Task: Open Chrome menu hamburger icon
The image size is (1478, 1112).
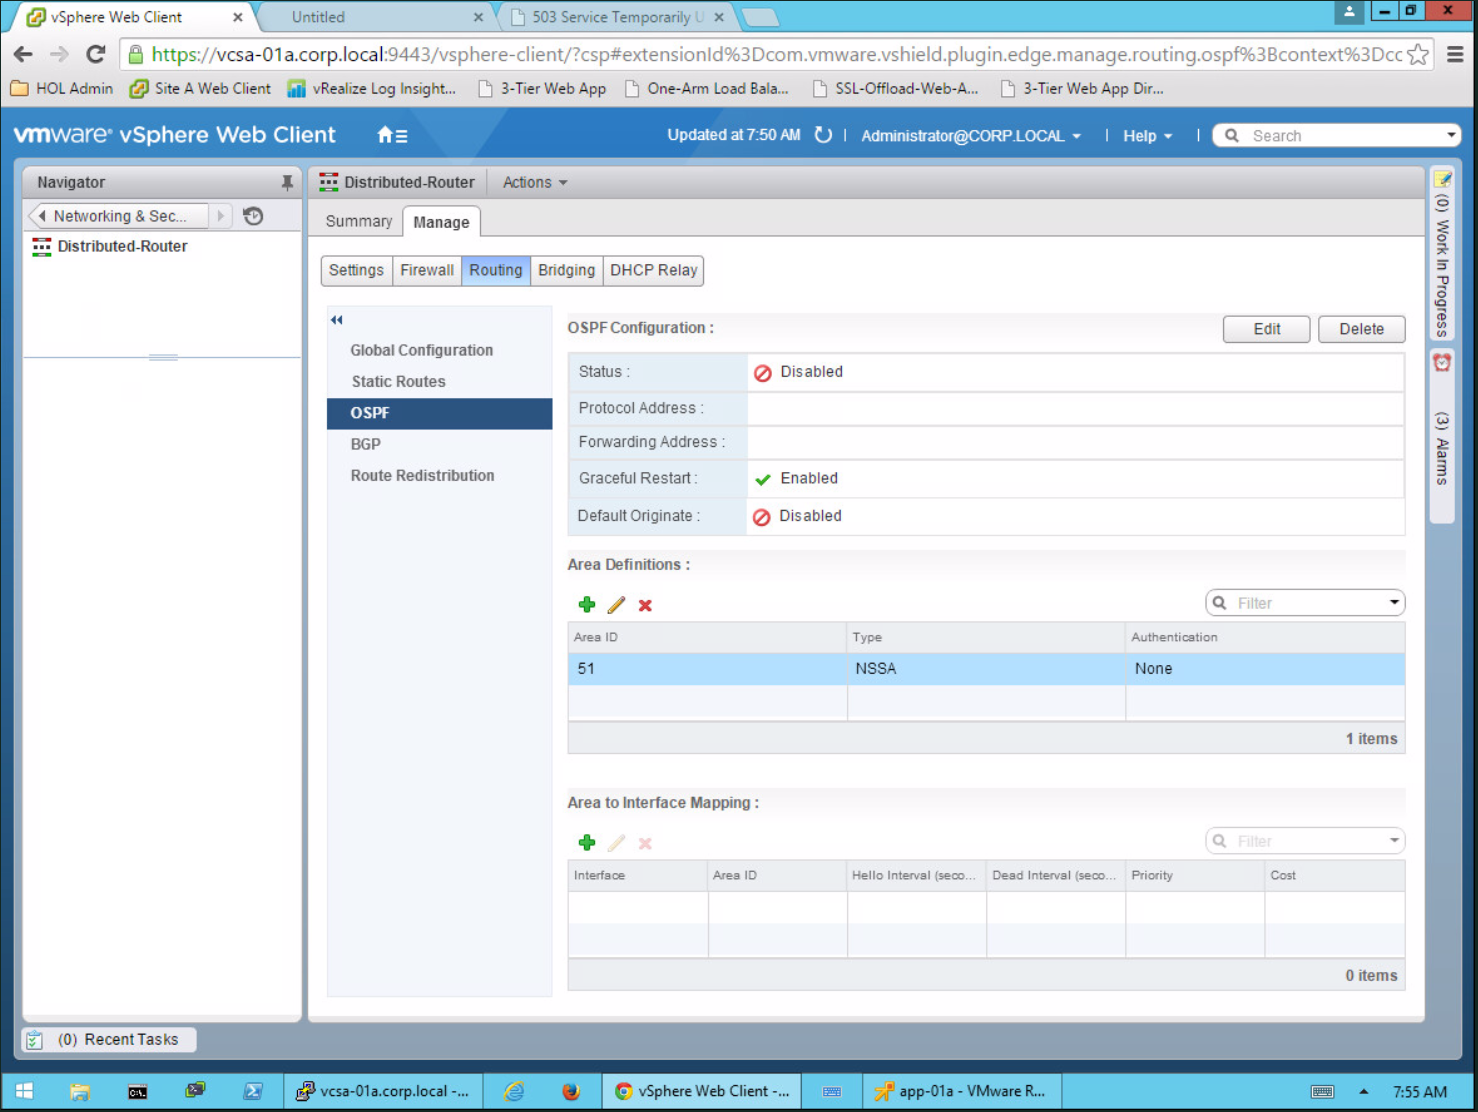Action: tap(1455, 54)
